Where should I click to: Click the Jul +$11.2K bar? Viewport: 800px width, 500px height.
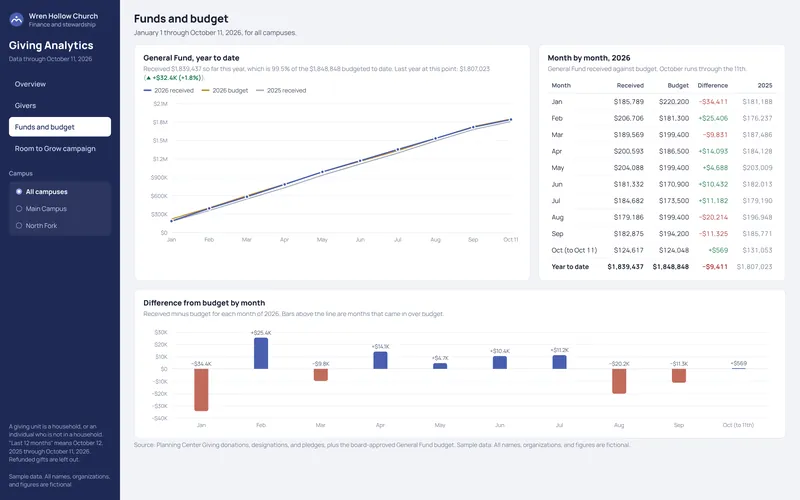pyautogui.click(x=559, y=362)
